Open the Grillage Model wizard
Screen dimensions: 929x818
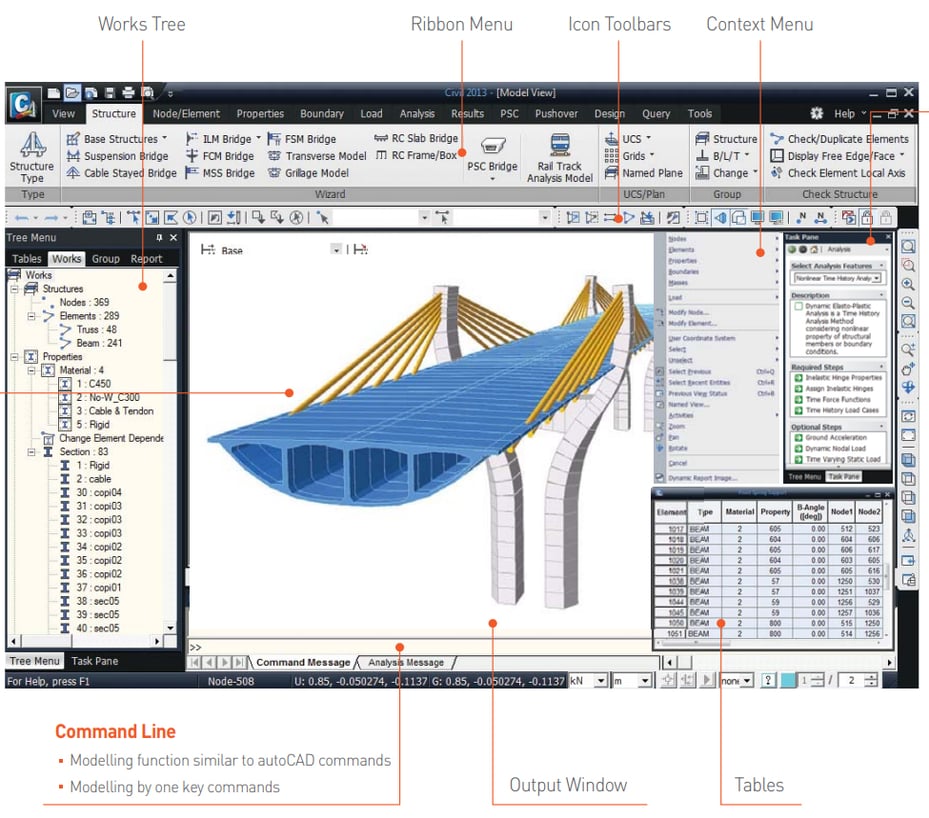coord(308,173)
